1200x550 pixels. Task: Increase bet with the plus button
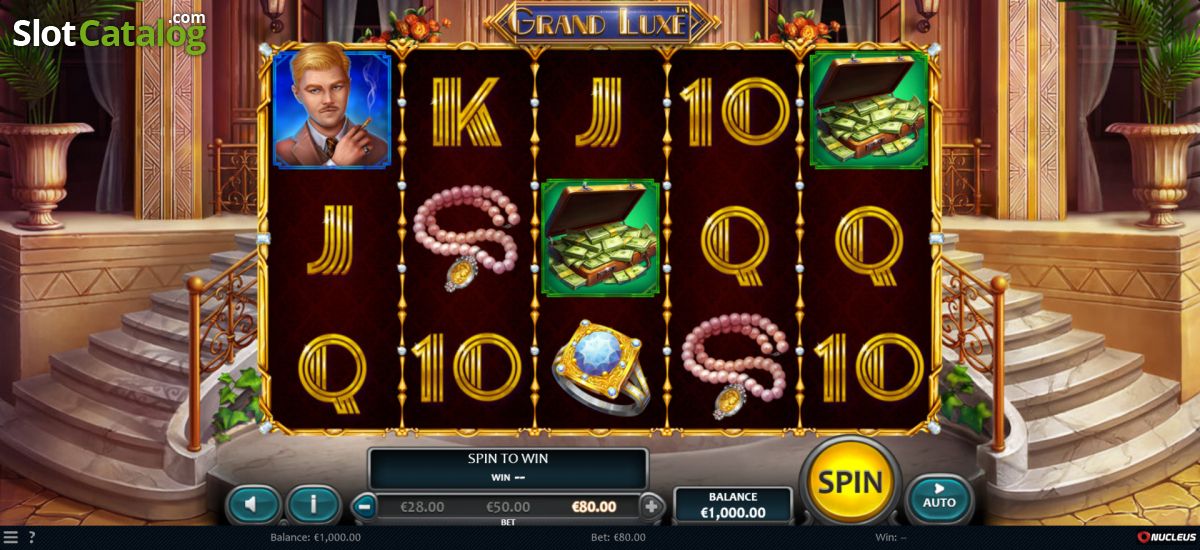click(652, 506)
